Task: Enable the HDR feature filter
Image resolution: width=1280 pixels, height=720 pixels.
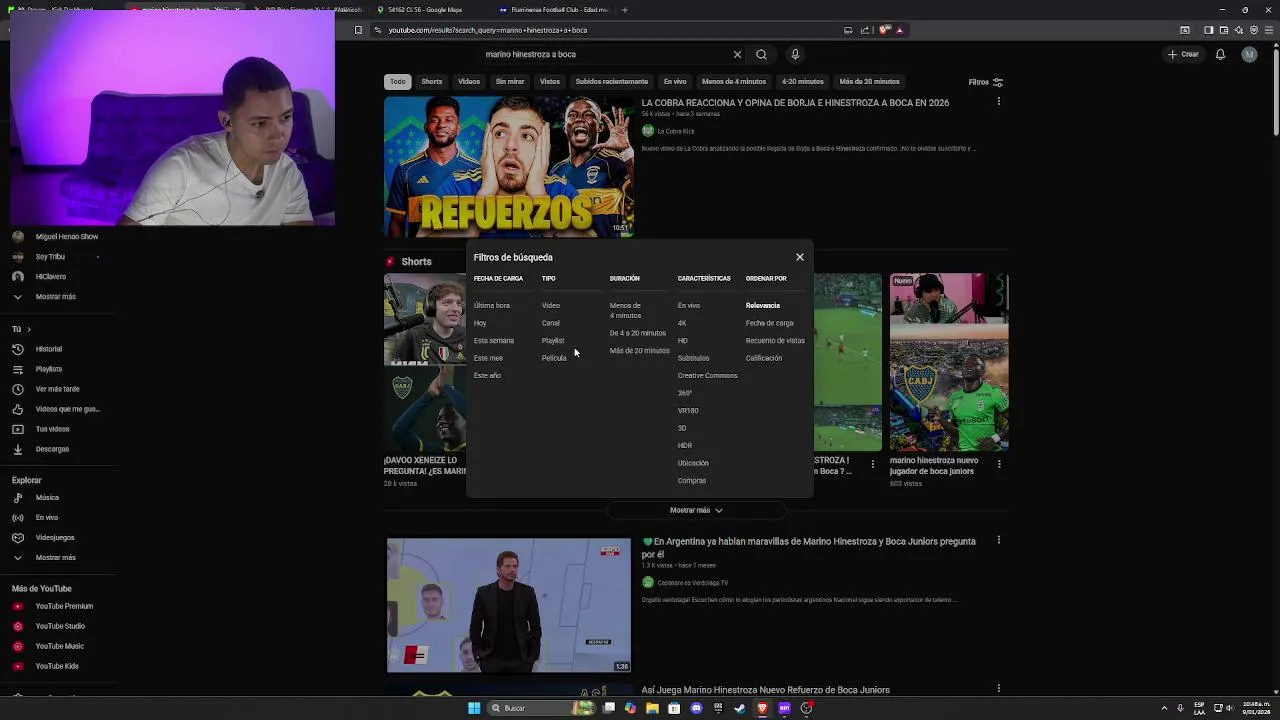Action: [685, 445]
